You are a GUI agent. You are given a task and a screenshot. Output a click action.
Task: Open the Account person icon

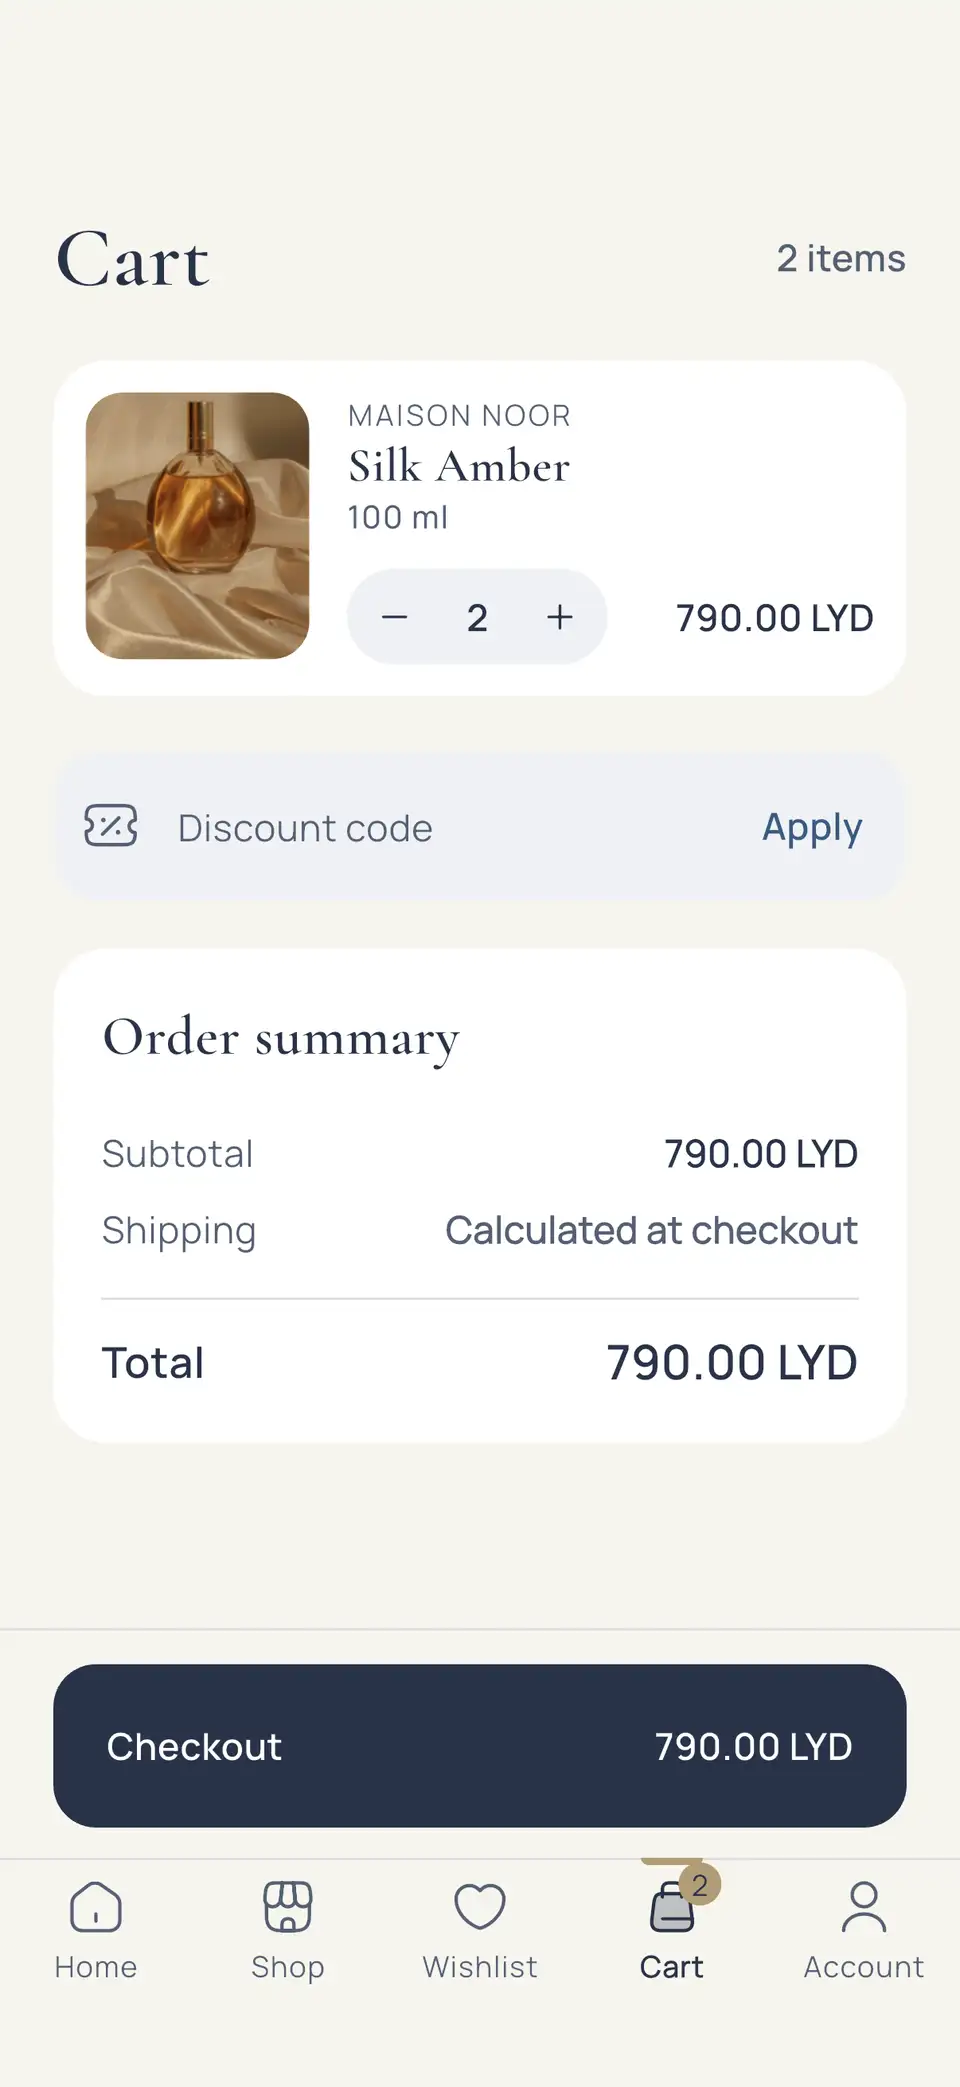click(864, 1906)
